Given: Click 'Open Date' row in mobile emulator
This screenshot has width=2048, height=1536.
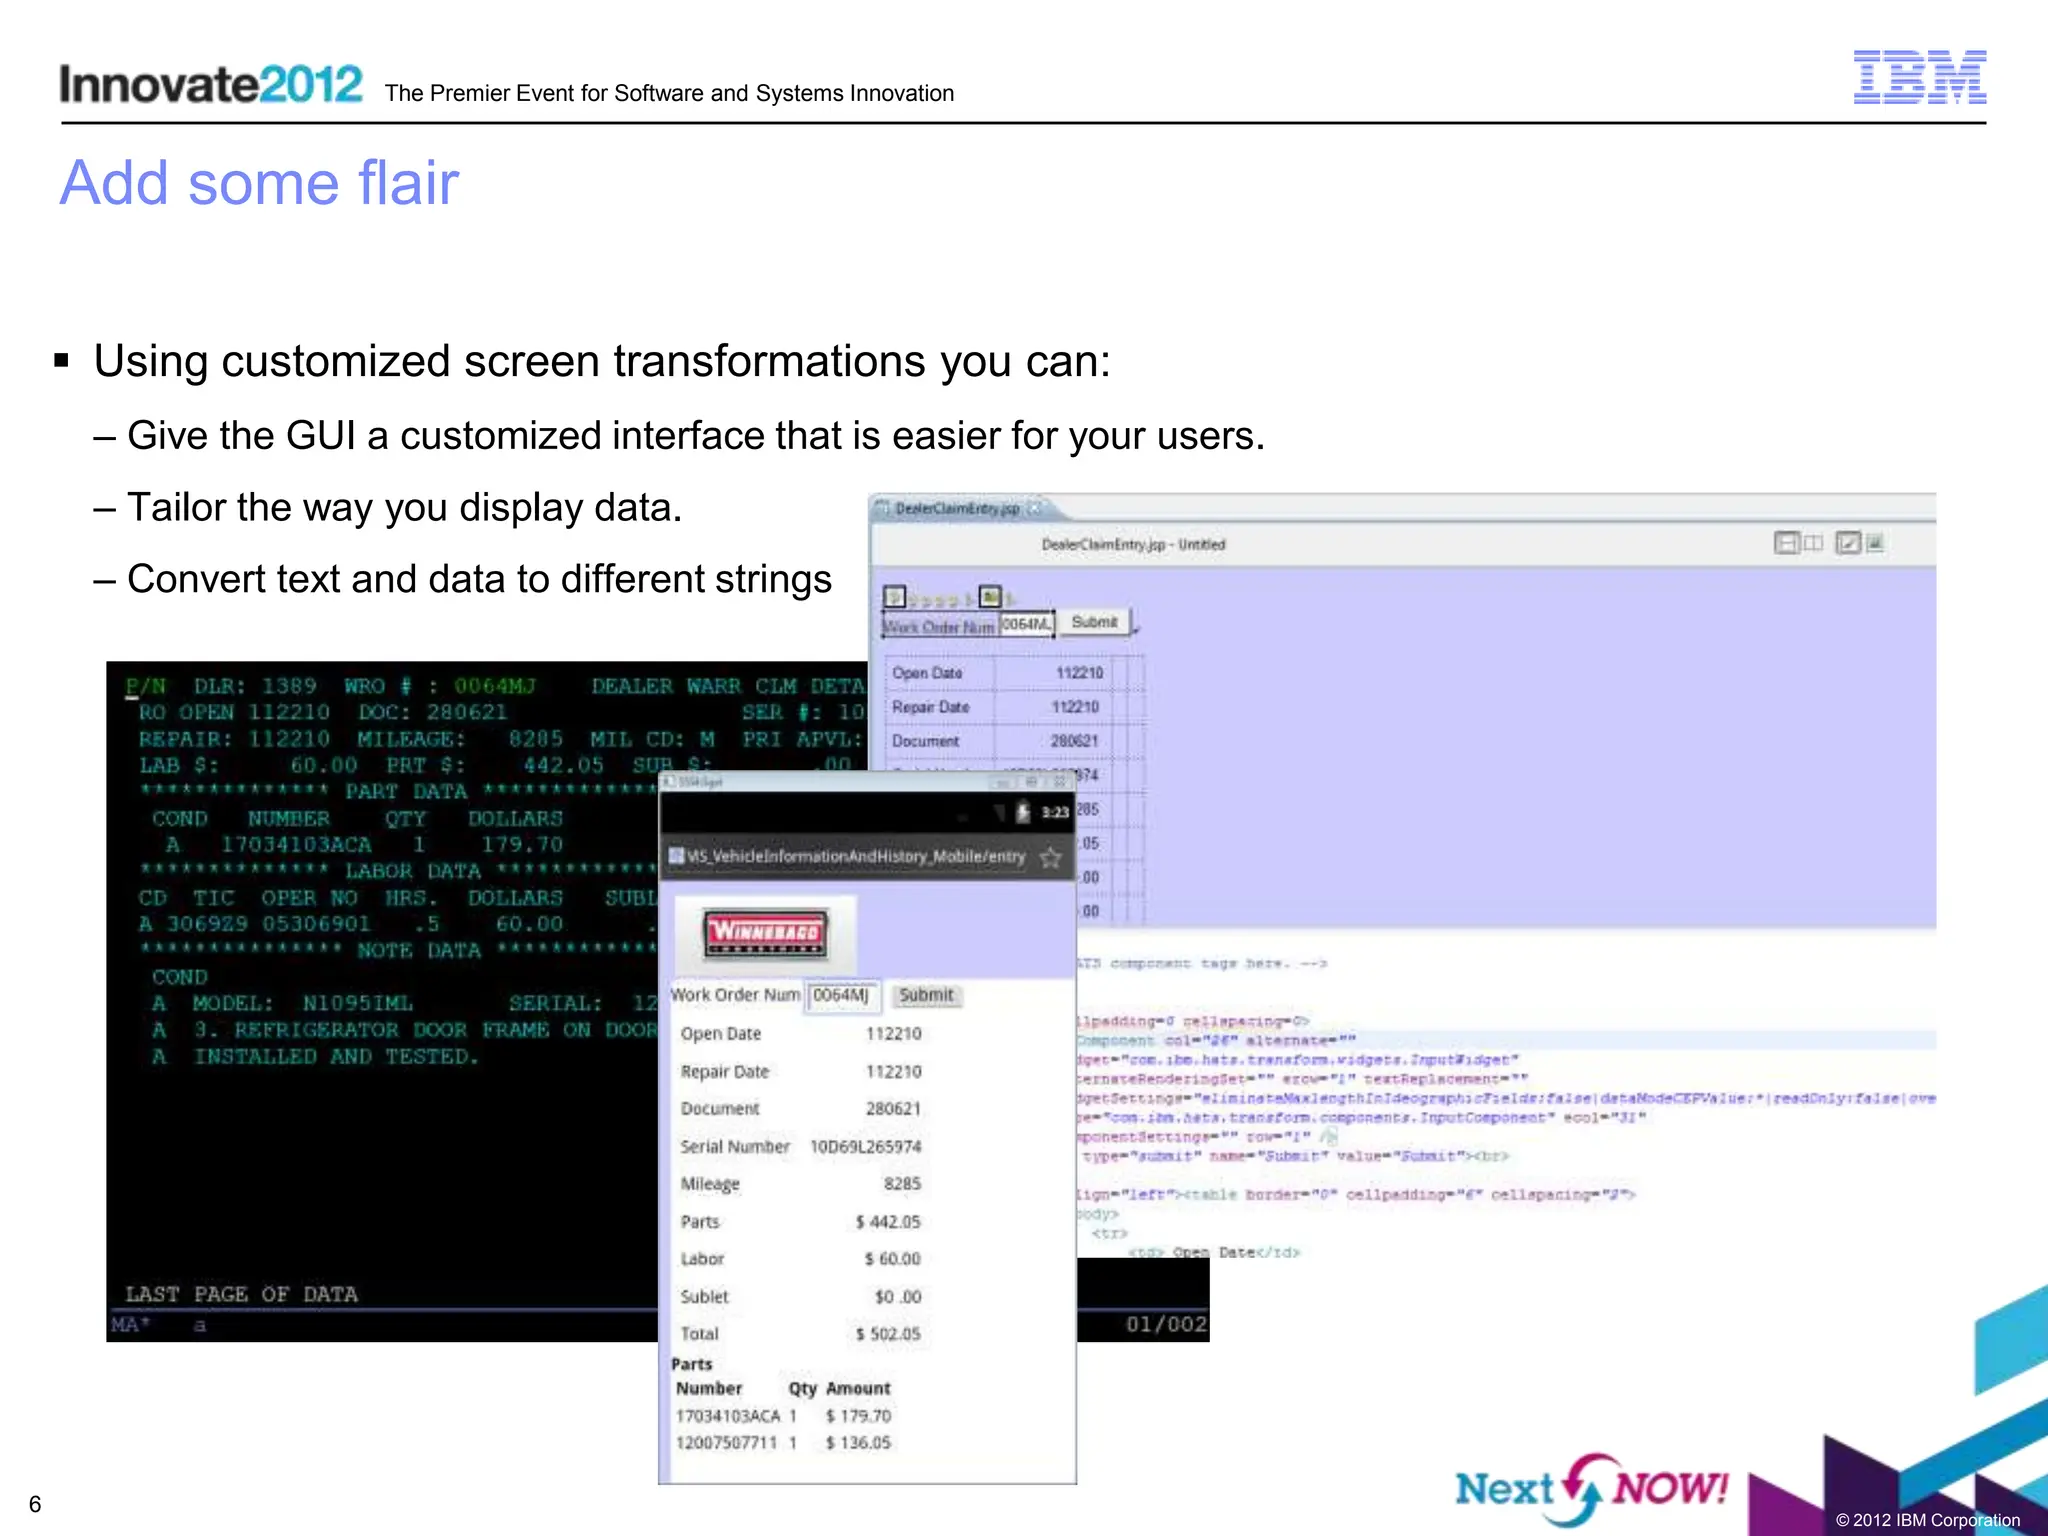Looking at the screenshot, I should coord(801,1034).
